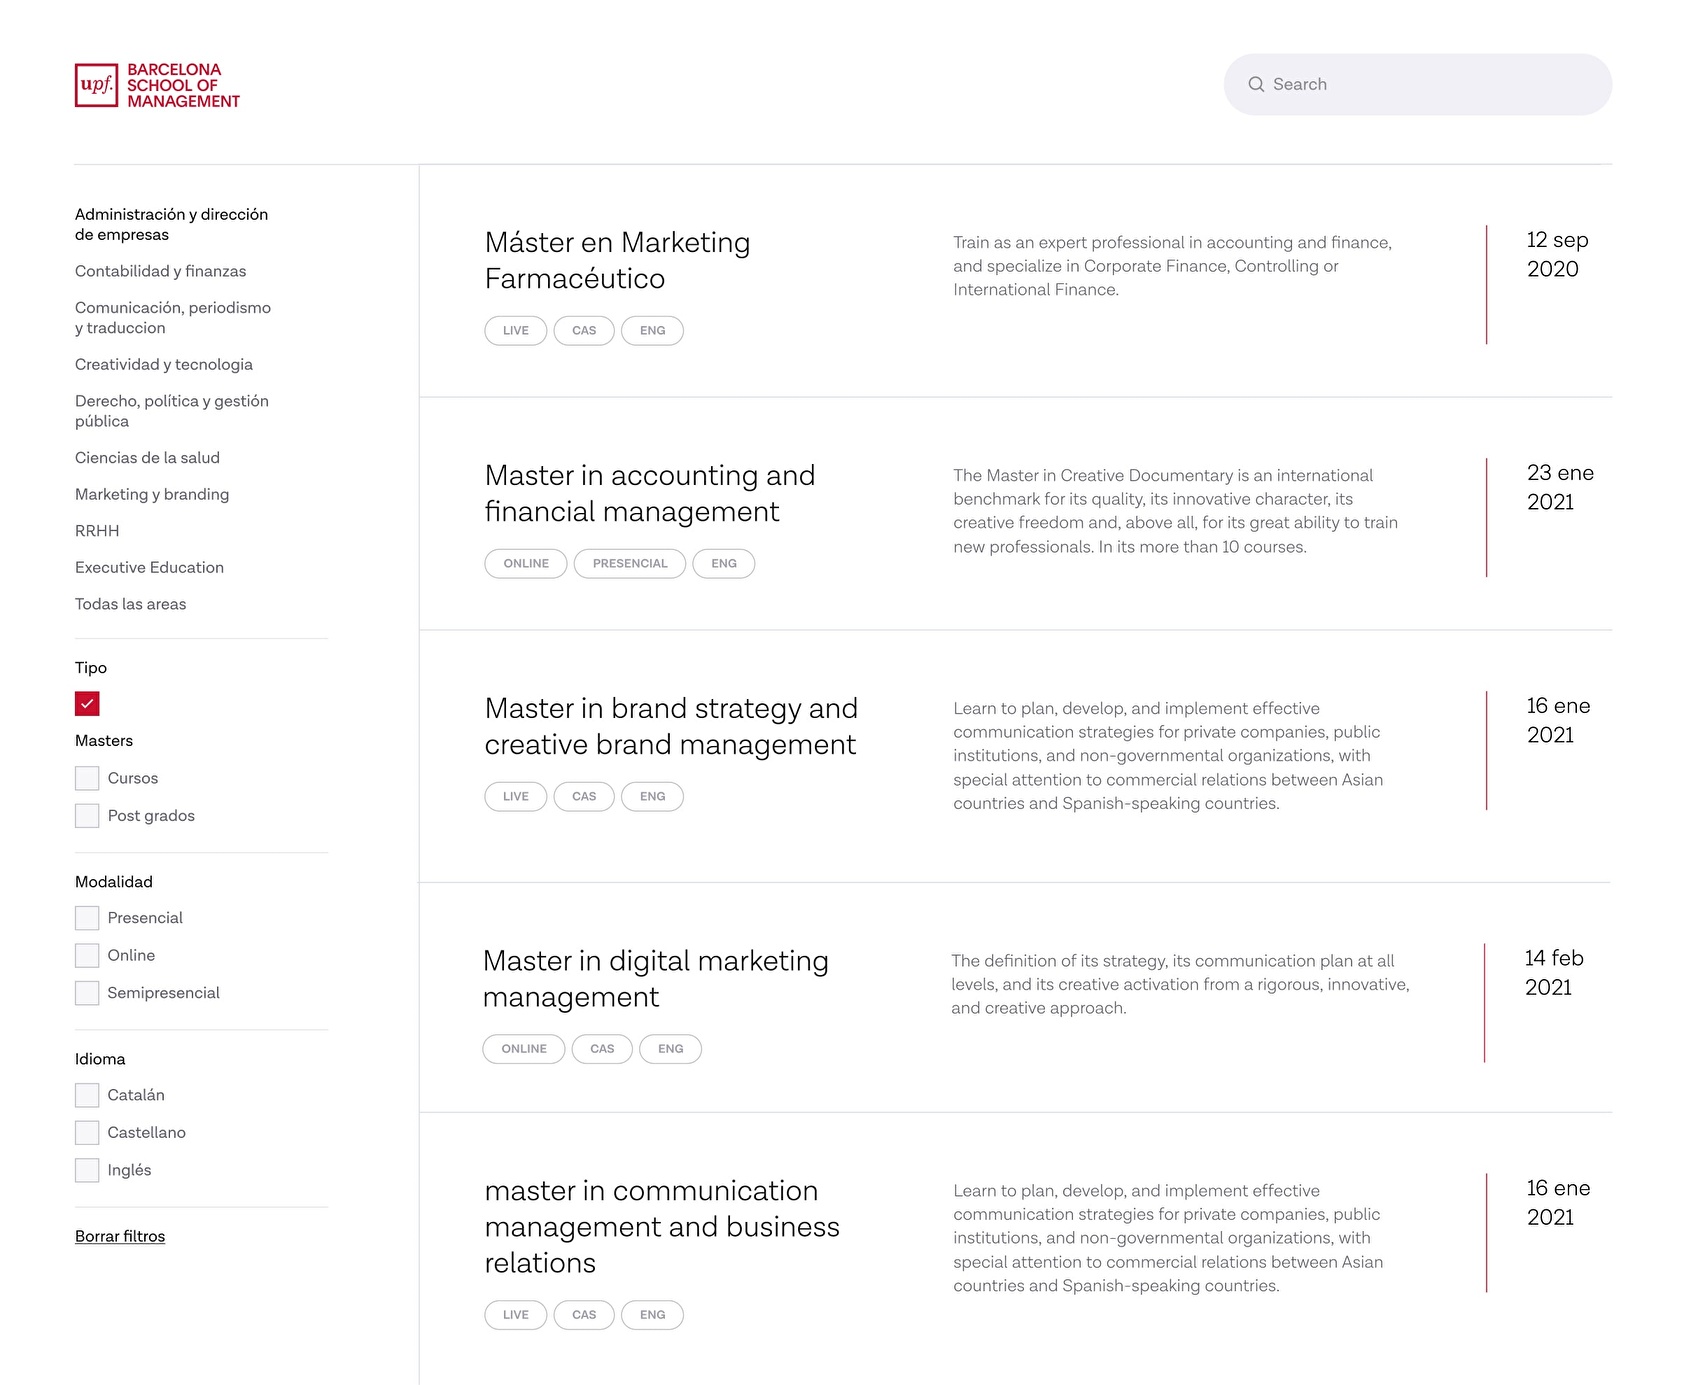
Task: Select the Presencial modality checkbox
Action: pyautogui.click(x=87, y=917)
